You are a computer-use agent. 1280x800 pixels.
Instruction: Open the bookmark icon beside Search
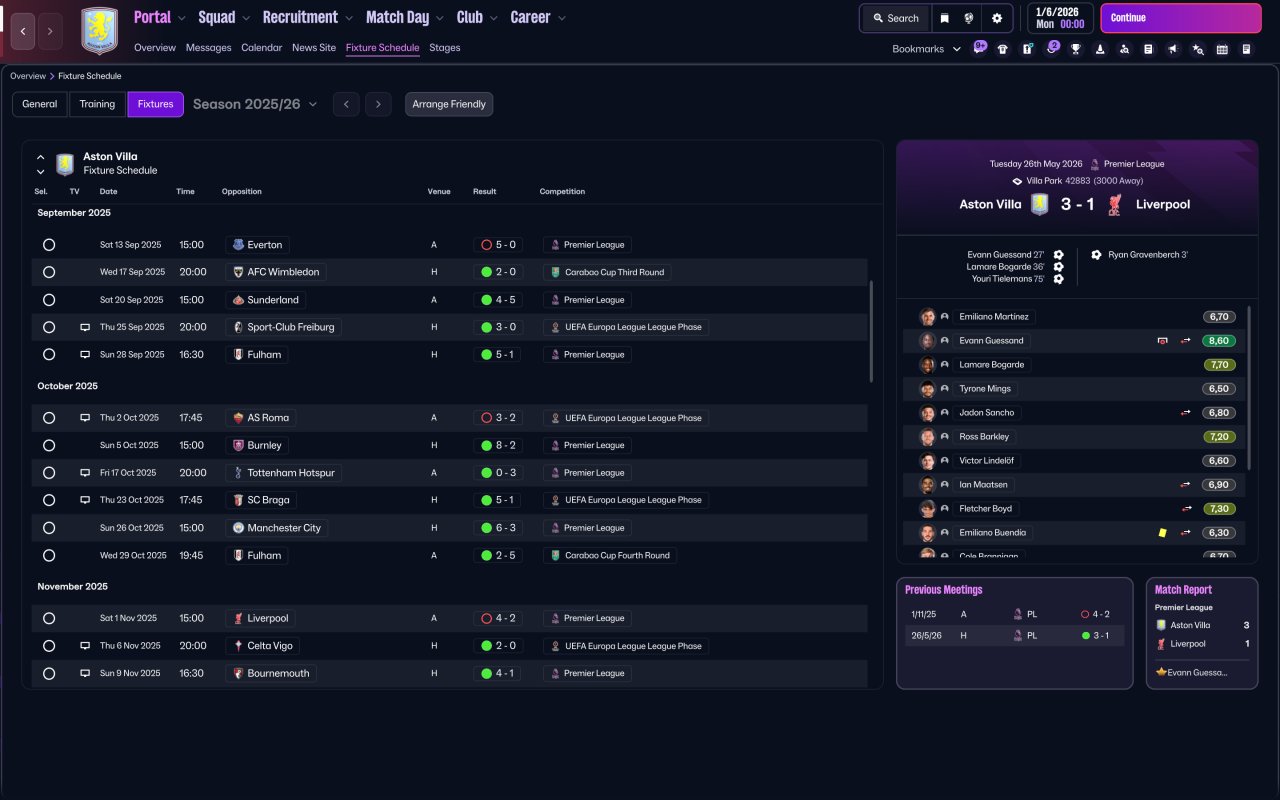pos(944,18)
